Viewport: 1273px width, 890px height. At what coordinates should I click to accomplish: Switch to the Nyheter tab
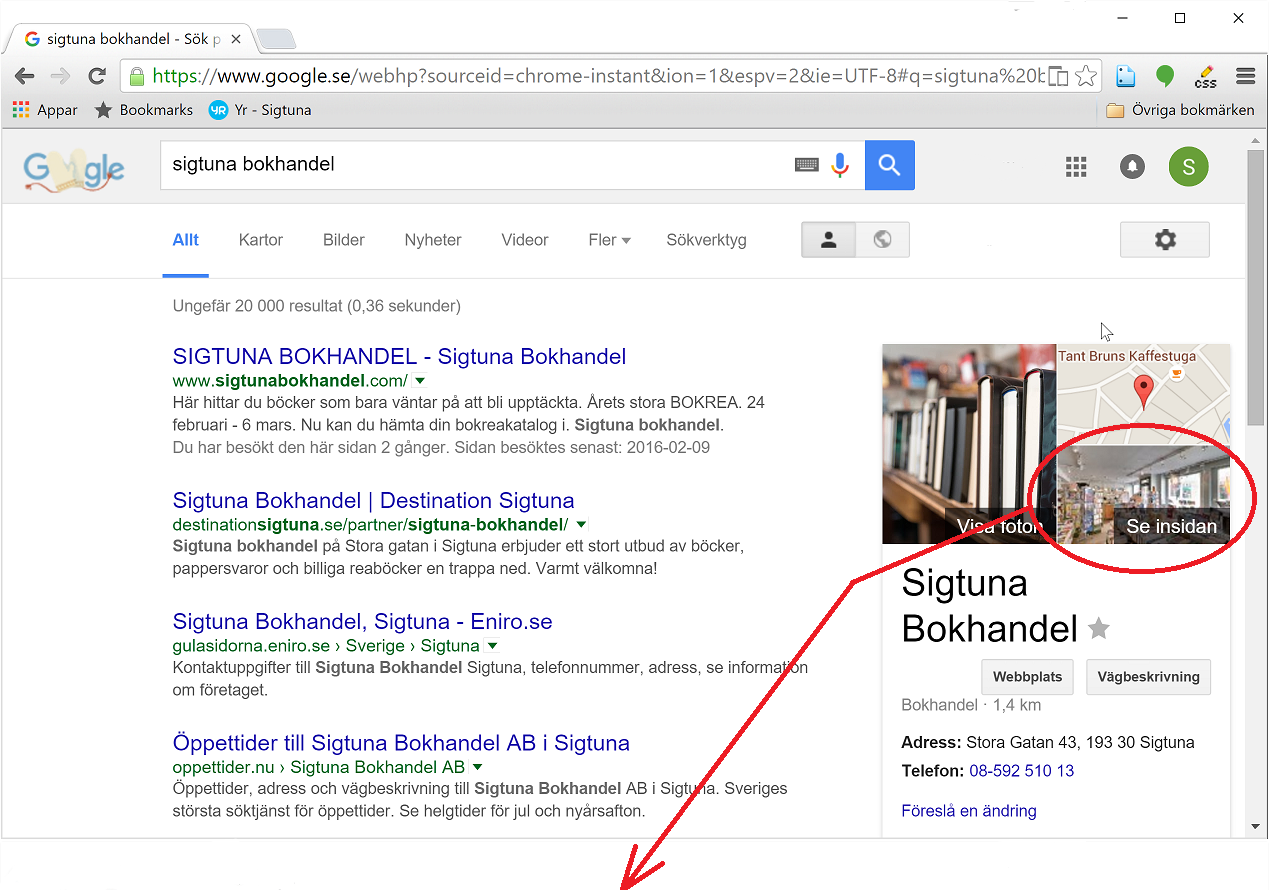pos(433,240)
